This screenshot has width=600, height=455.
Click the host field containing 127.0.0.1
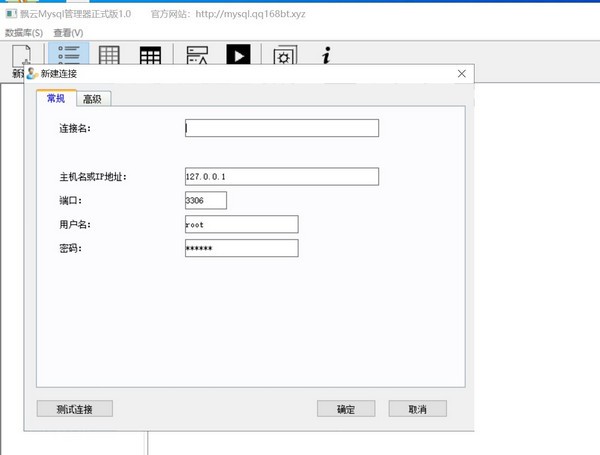tap(281, 177)
